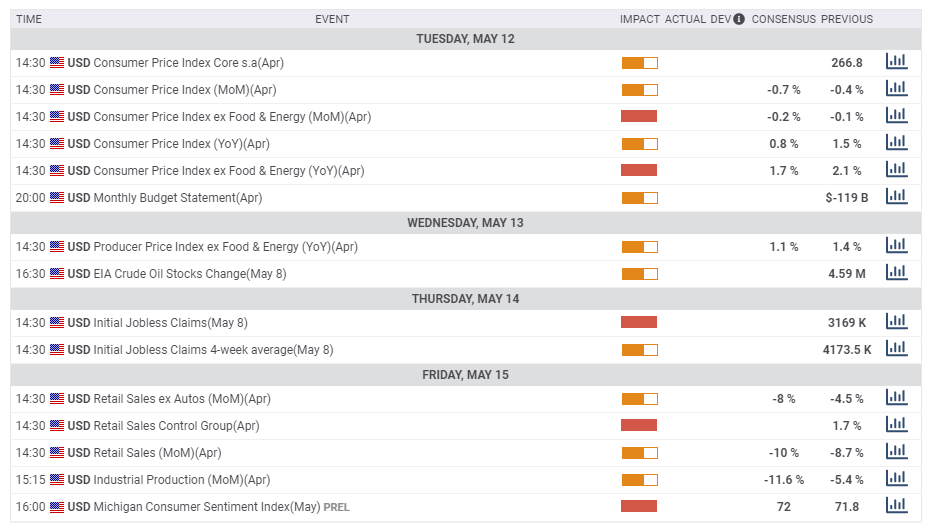
Task: Open chart icon for Michigan Consumer Sentiment Index
Action: point(896,505)
